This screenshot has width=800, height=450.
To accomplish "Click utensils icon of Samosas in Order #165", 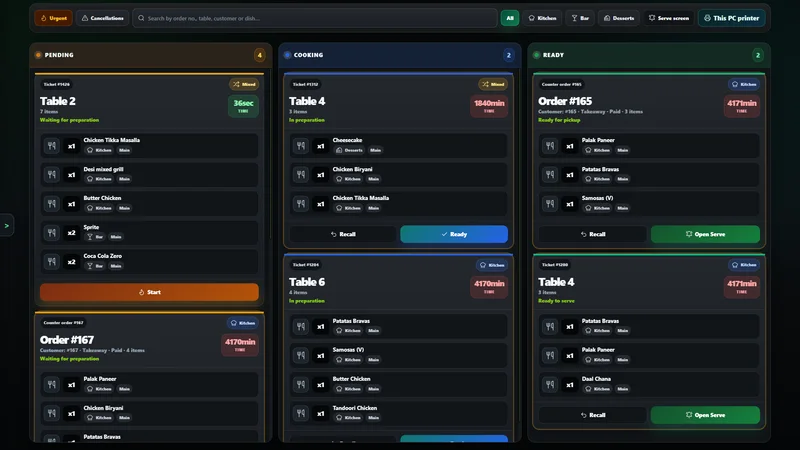I will coord(550,204).
